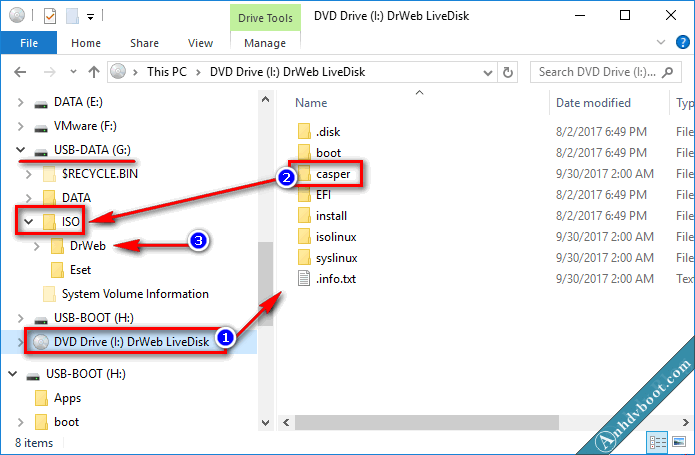Select the .info.txt text file icon

pyautogui.click(x=304, y=279)
